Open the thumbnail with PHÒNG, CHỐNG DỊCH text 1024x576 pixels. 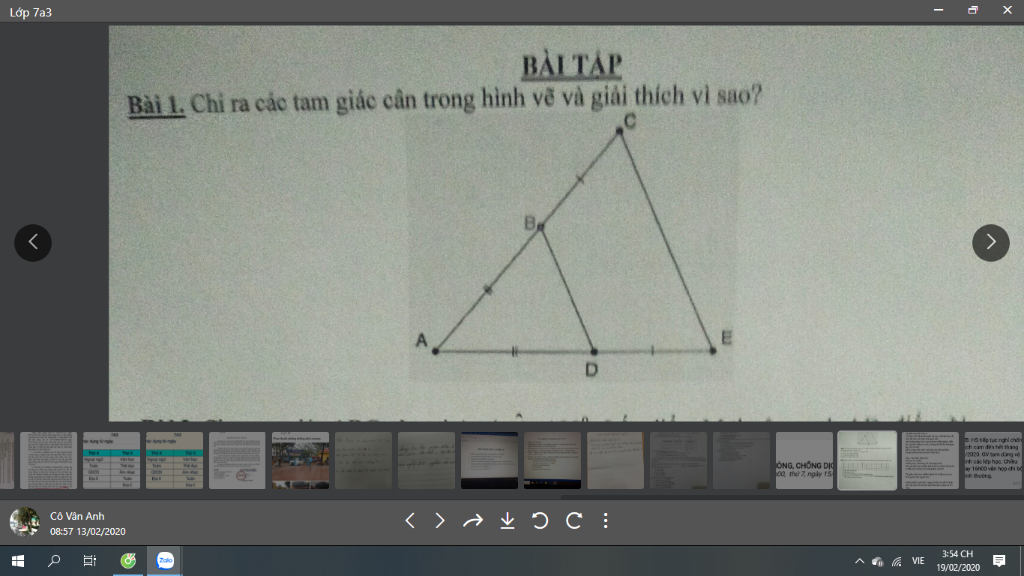[805, 460]
